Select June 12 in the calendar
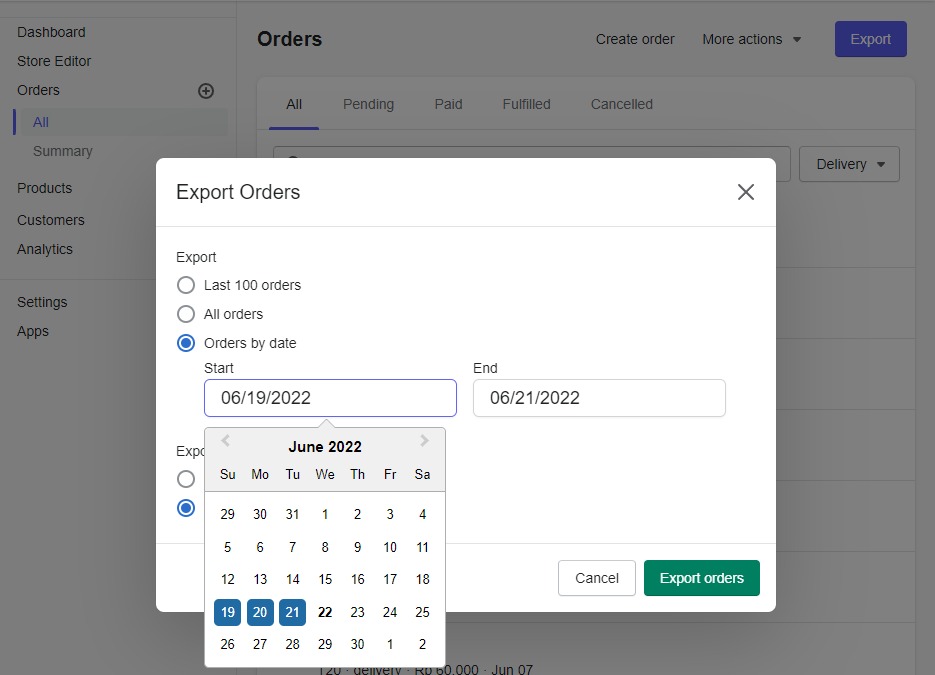 click(x=228, y=580)
